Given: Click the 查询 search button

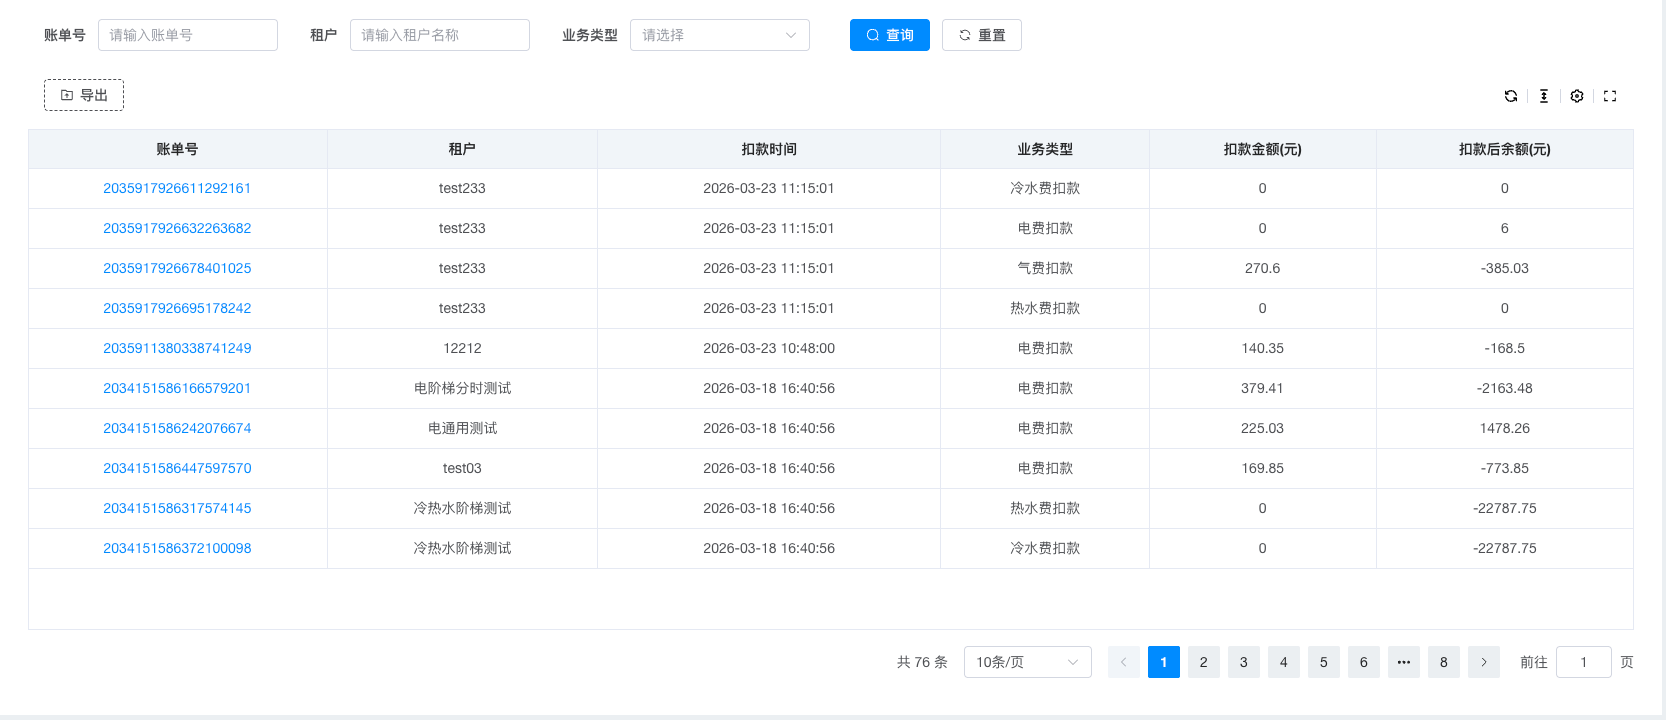Looking at the screenshot, I should pyautogui.click(x=890, y=35).
